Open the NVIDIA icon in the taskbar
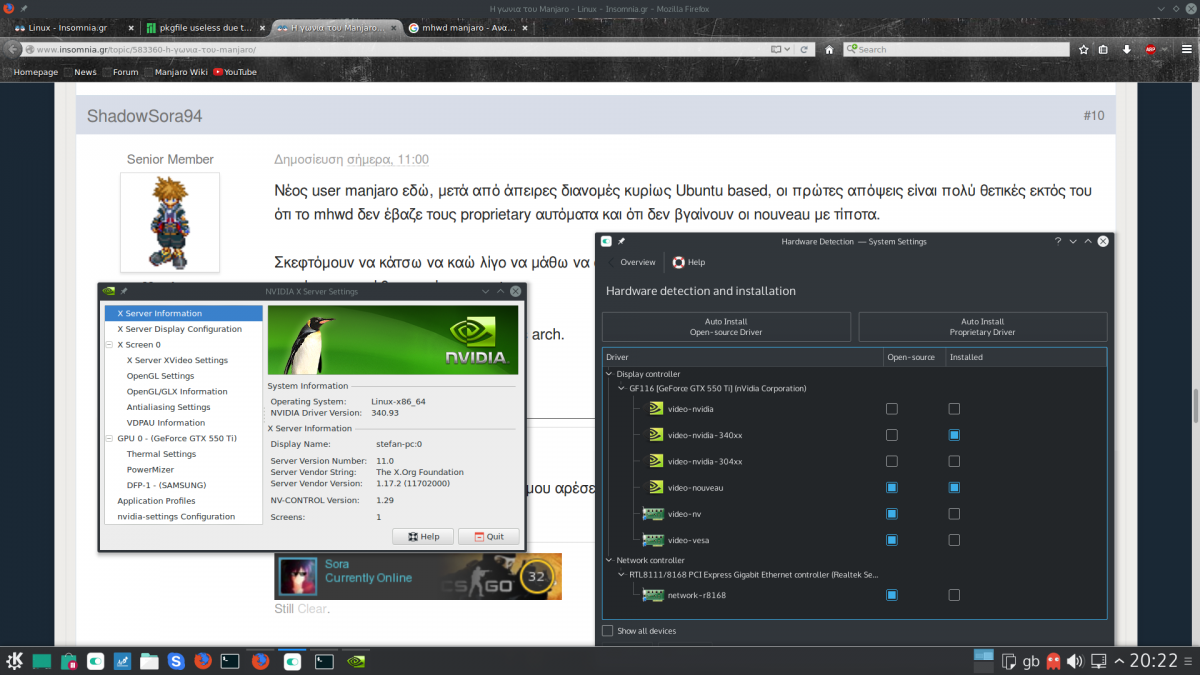Viewport: 1200px width, 675px height. [x=354, y=661]
